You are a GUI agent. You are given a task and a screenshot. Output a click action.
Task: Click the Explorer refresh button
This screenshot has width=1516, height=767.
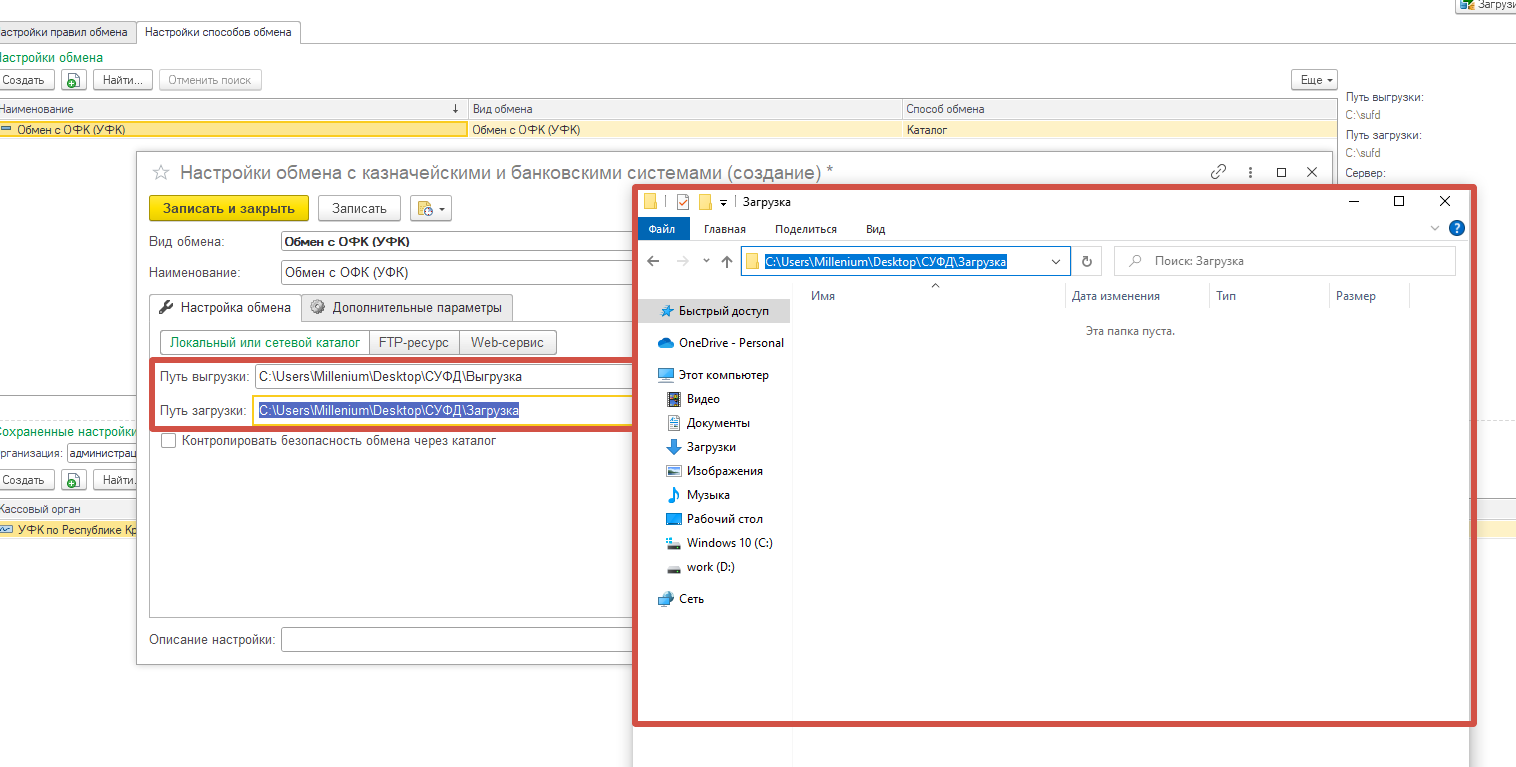point(1087,261)
